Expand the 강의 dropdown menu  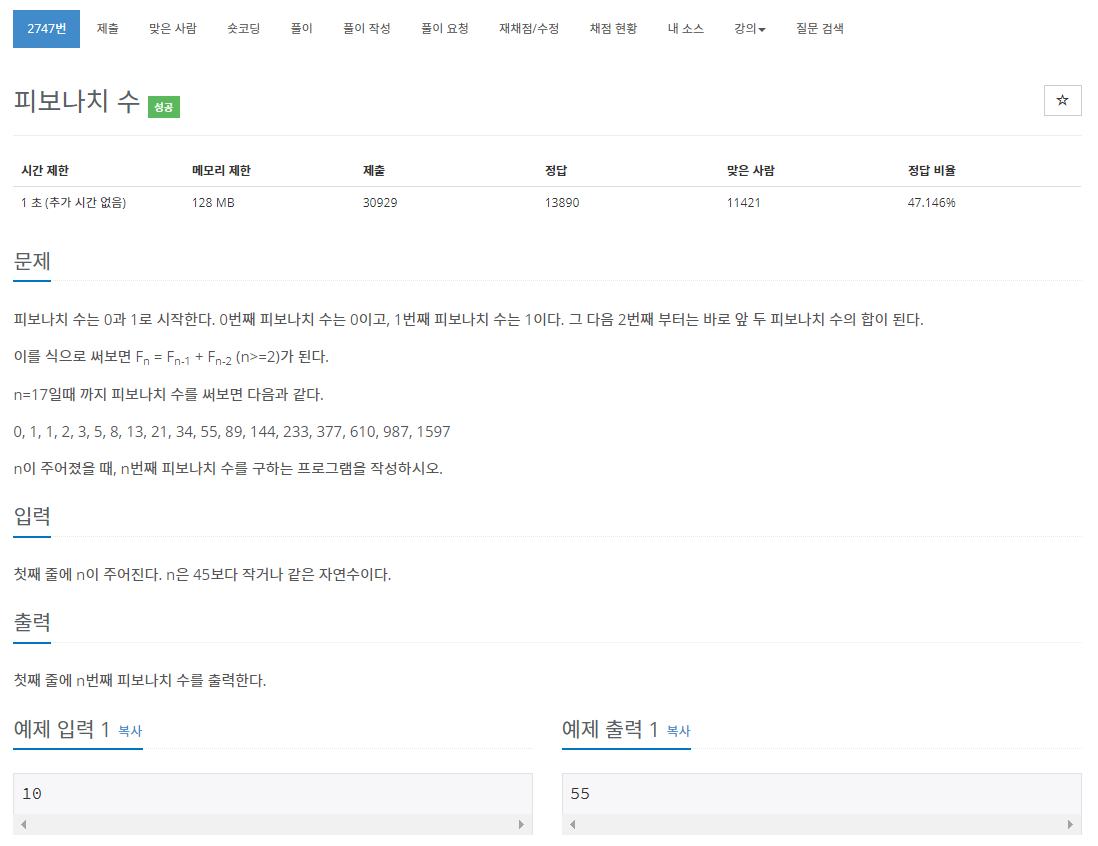[x=749, y=29]
